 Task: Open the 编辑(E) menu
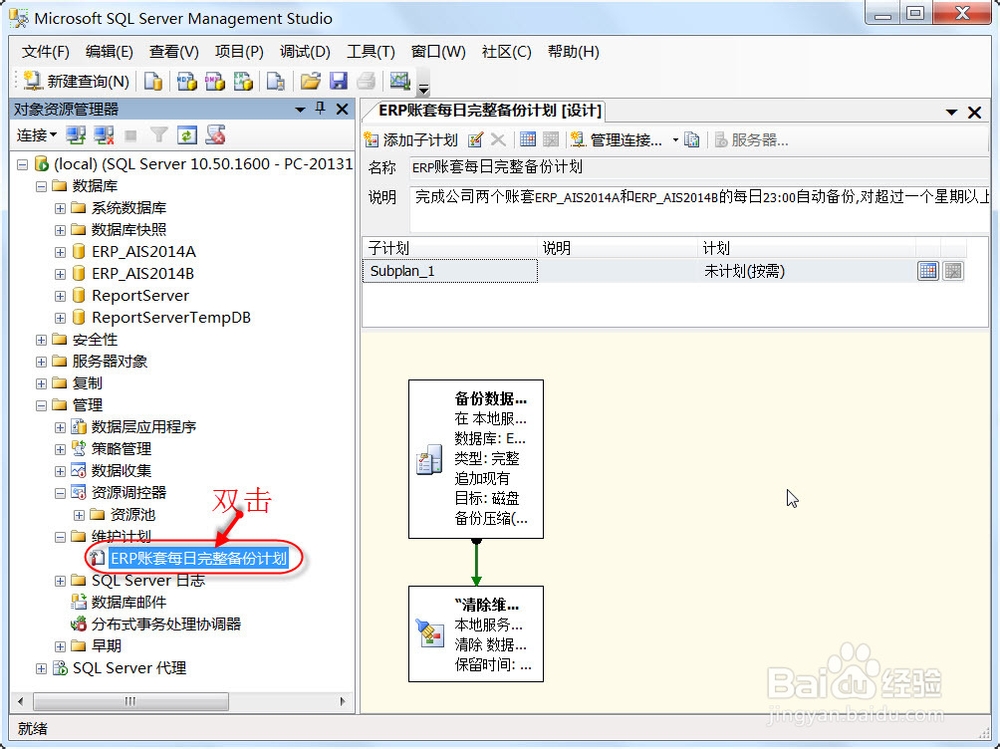click(109, 52)
